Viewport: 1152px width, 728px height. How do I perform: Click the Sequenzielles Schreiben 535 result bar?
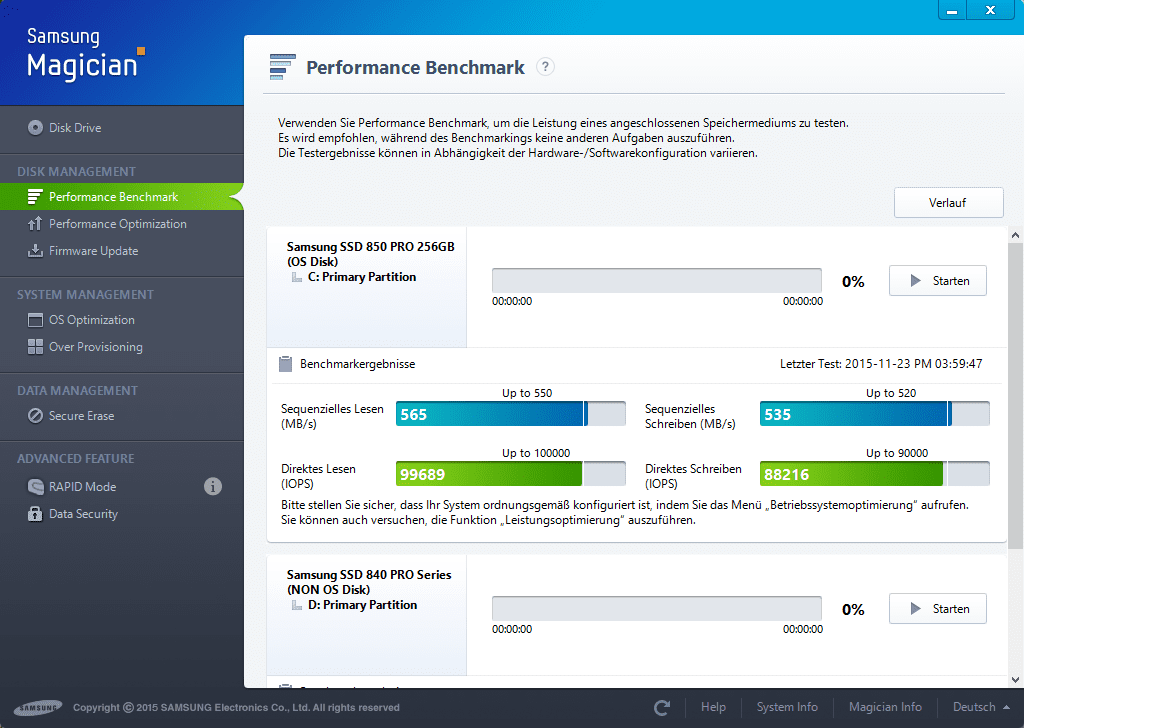pyautogui.click(x=874, y=414)
